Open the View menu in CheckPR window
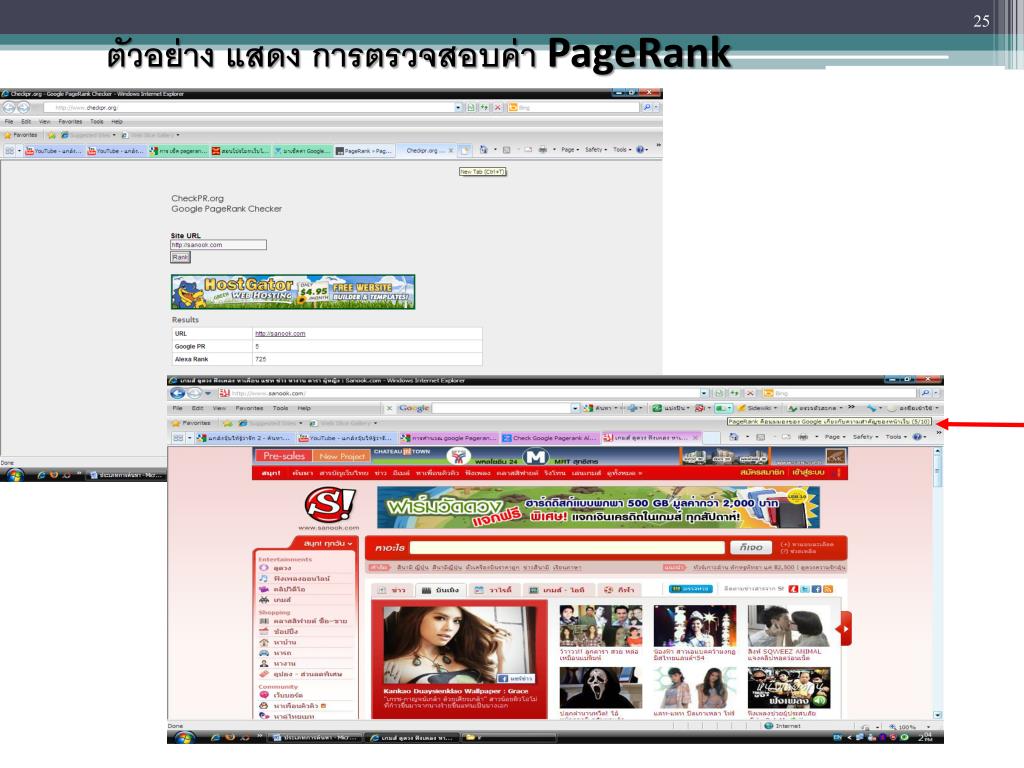The width and height of the screenshot is (1024, 768). tap(44, 121)
